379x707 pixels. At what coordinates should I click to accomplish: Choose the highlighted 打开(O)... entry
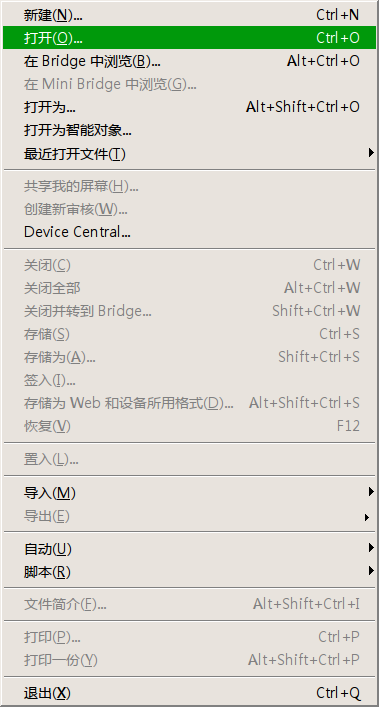coord(189,37)
